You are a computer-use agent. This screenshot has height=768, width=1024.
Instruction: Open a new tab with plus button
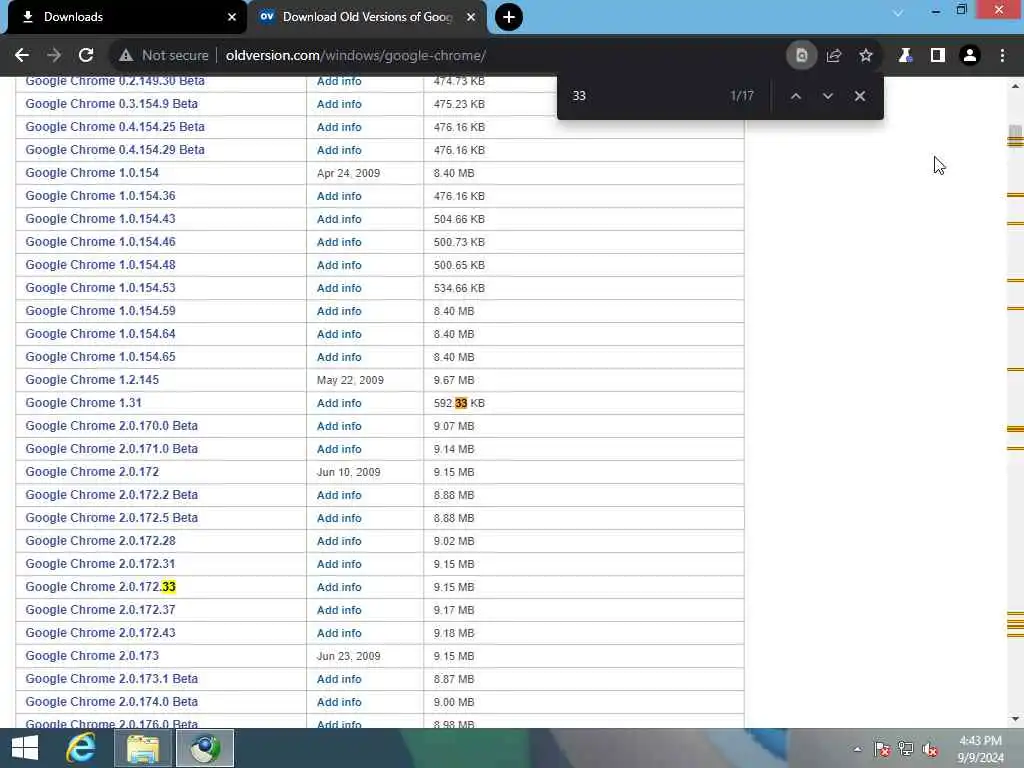click(509, 17)
